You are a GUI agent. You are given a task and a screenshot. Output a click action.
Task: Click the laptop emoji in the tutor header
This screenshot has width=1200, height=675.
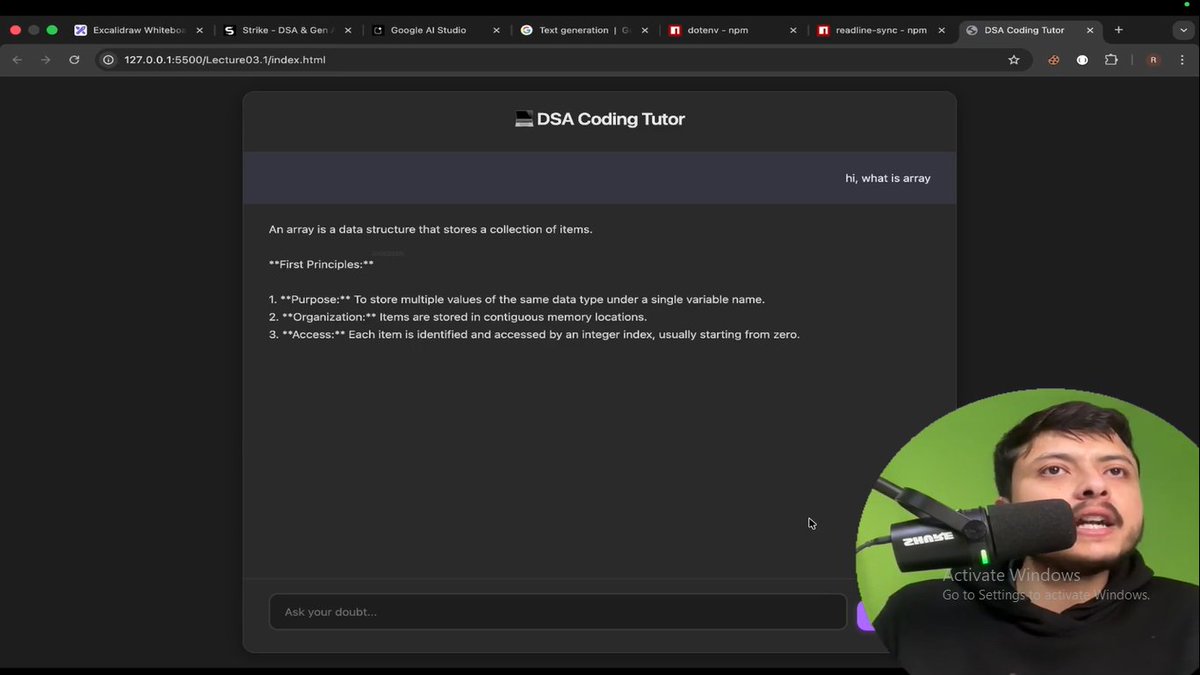tap(524, 119)
